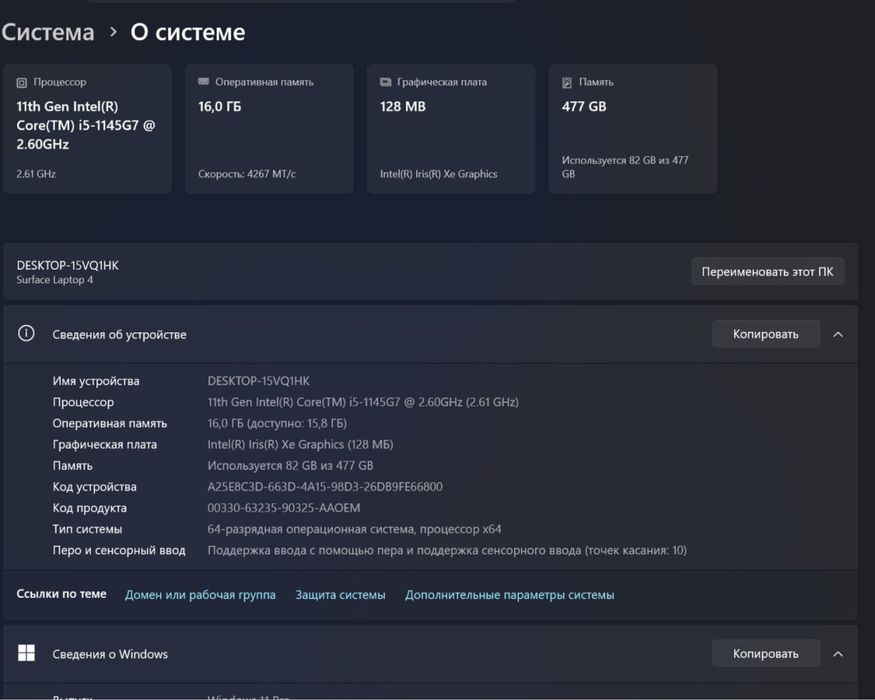
Task: Click the Windows logo beside Сведения о Windows
Action: click(x=26, y=653)
